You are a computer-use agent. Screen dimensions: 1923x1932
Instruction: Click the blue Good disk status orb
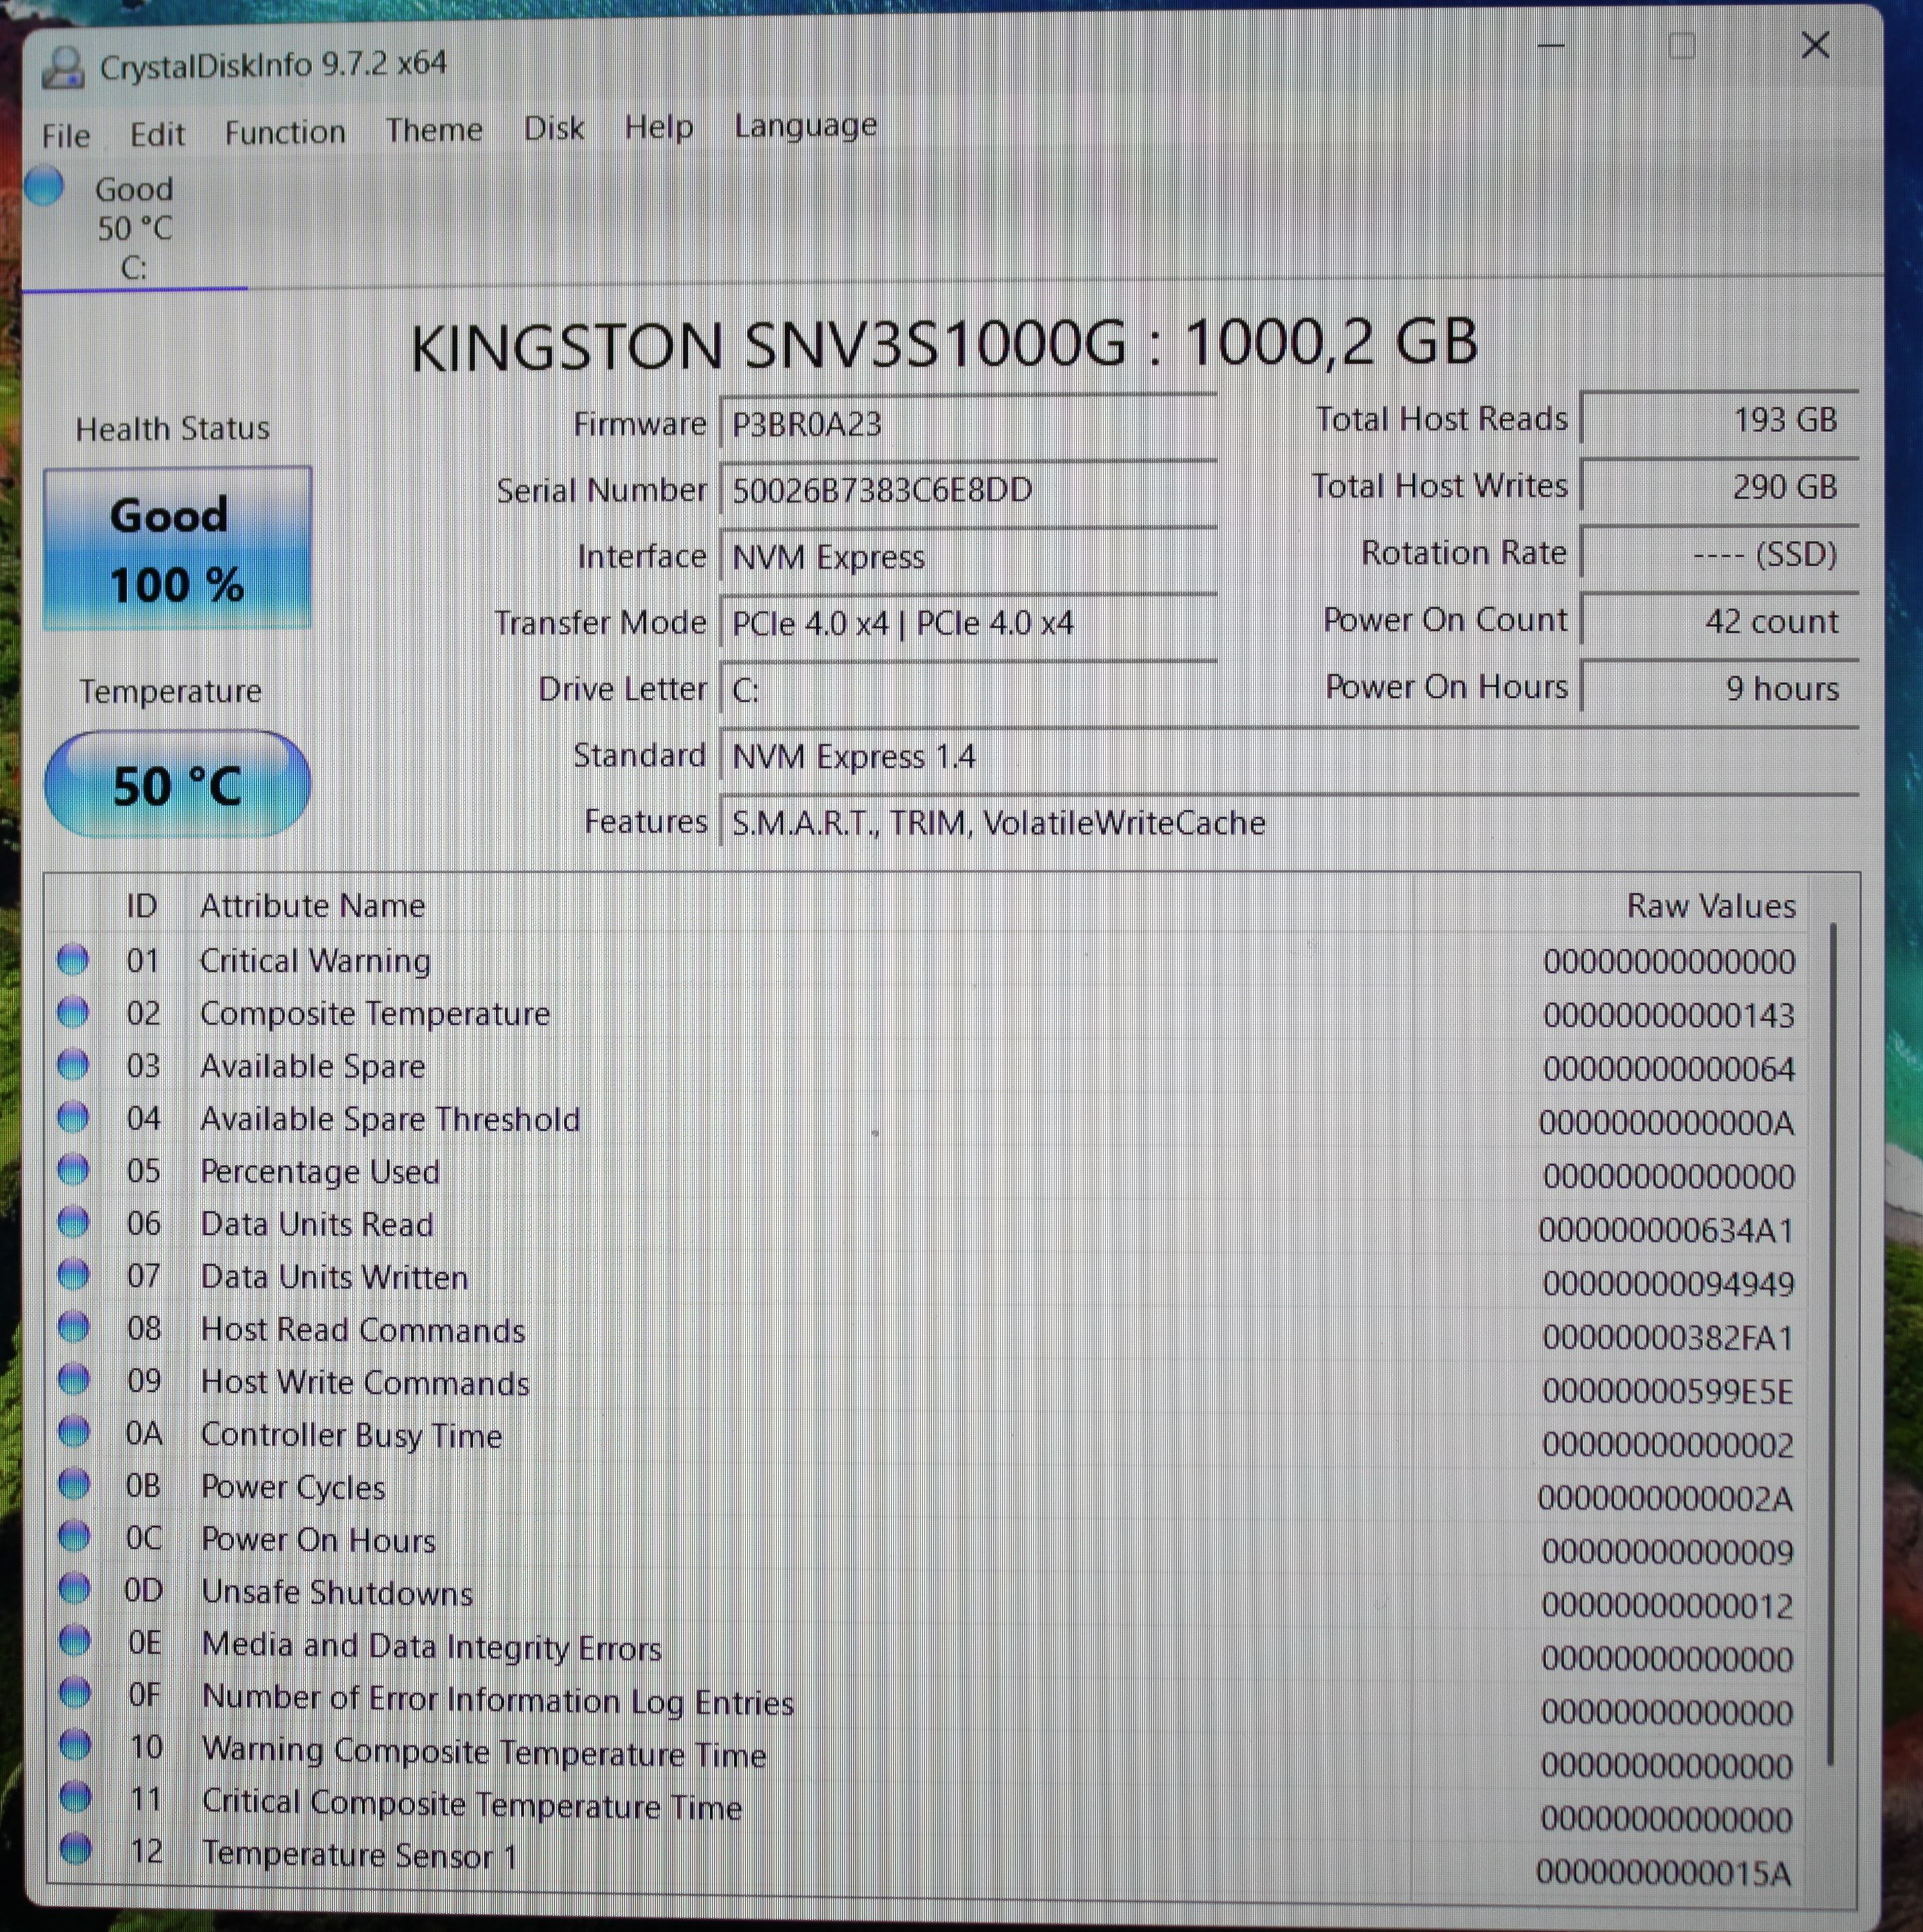click(44, 186)
